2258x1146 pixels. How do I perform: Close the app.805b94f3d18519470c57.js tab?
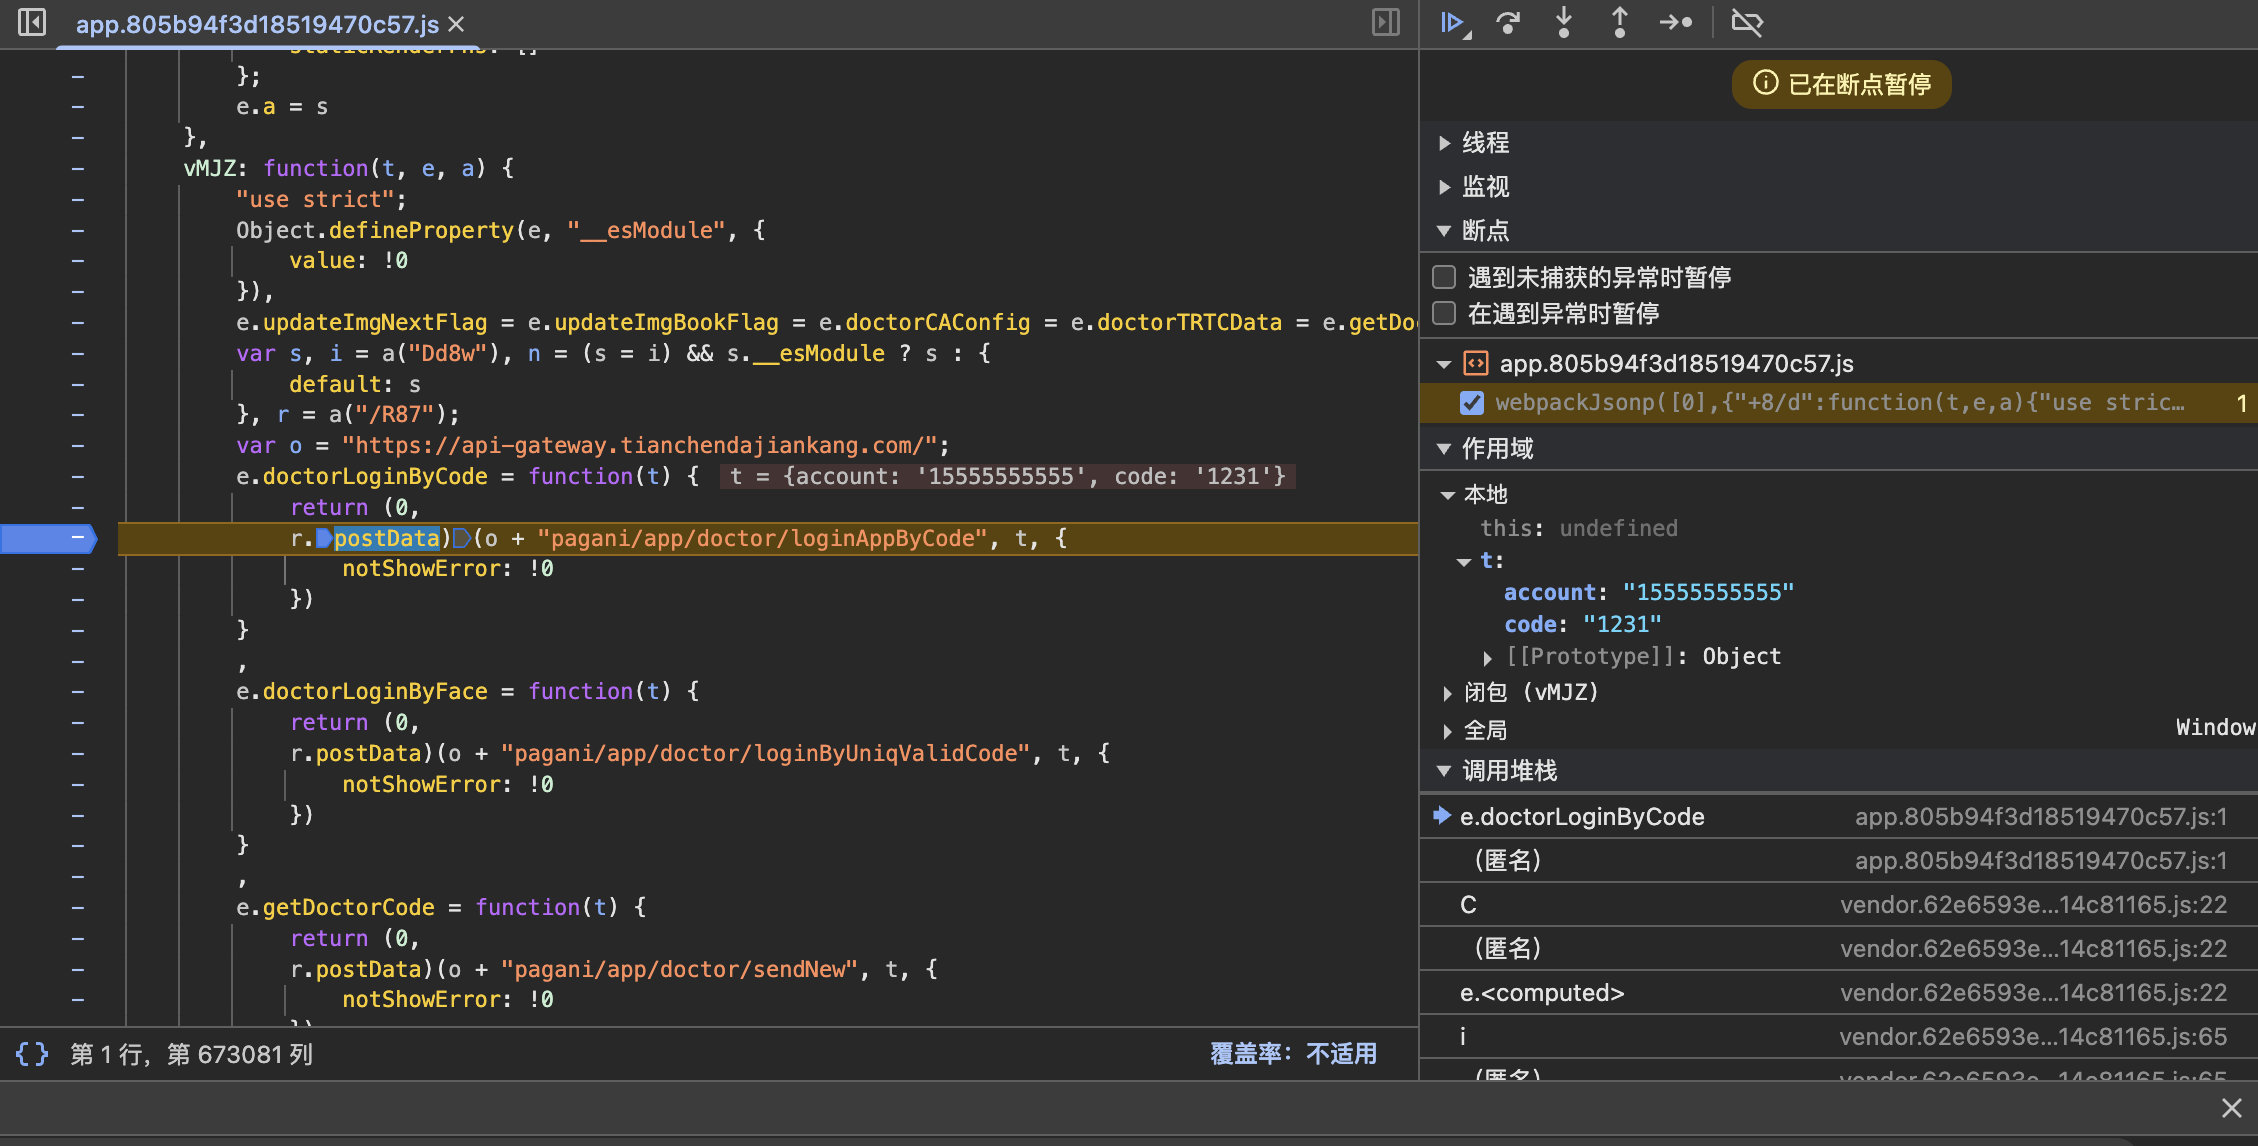click(456, 24)
